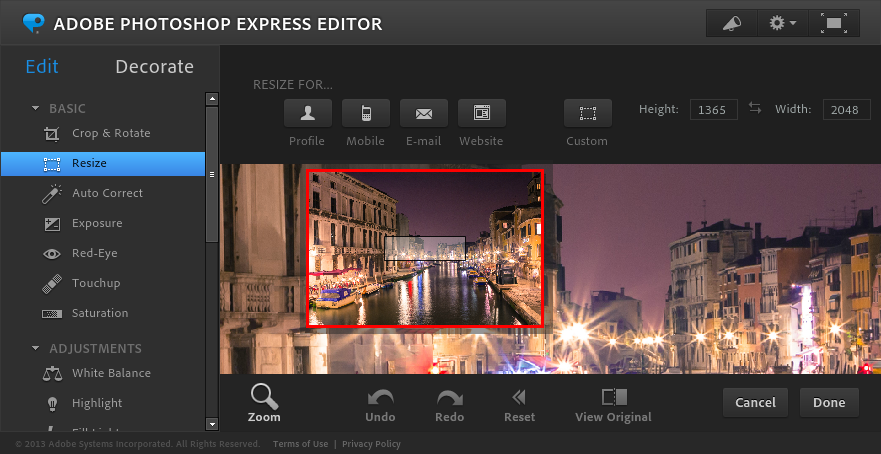
Task: Switch to the Edit tab
Action: pyautogui.click(x=42, y=66)
